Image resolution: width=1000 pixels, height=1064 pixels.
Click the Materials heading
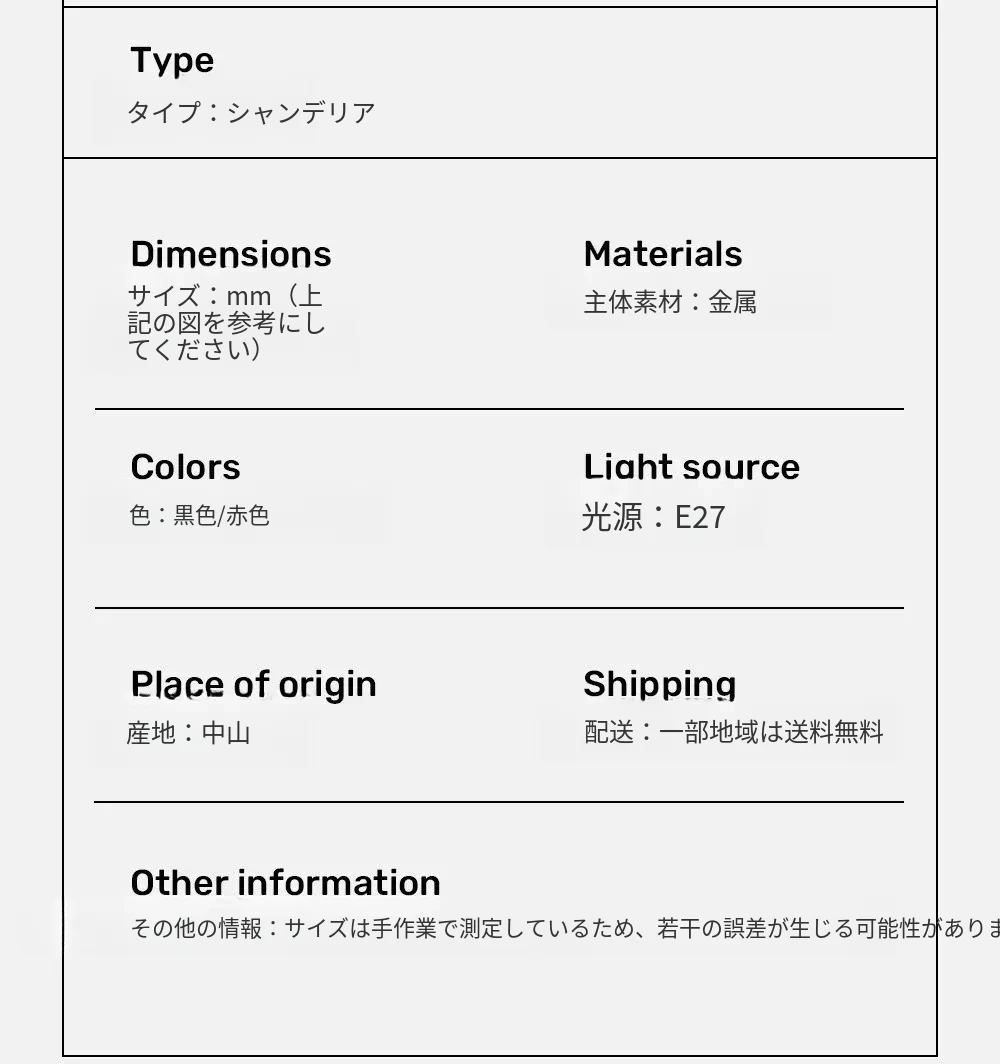point(663,254)
